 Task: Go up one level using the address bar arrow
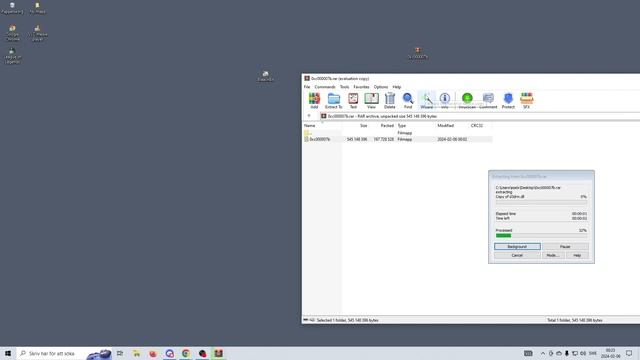(x=309, y=116)
